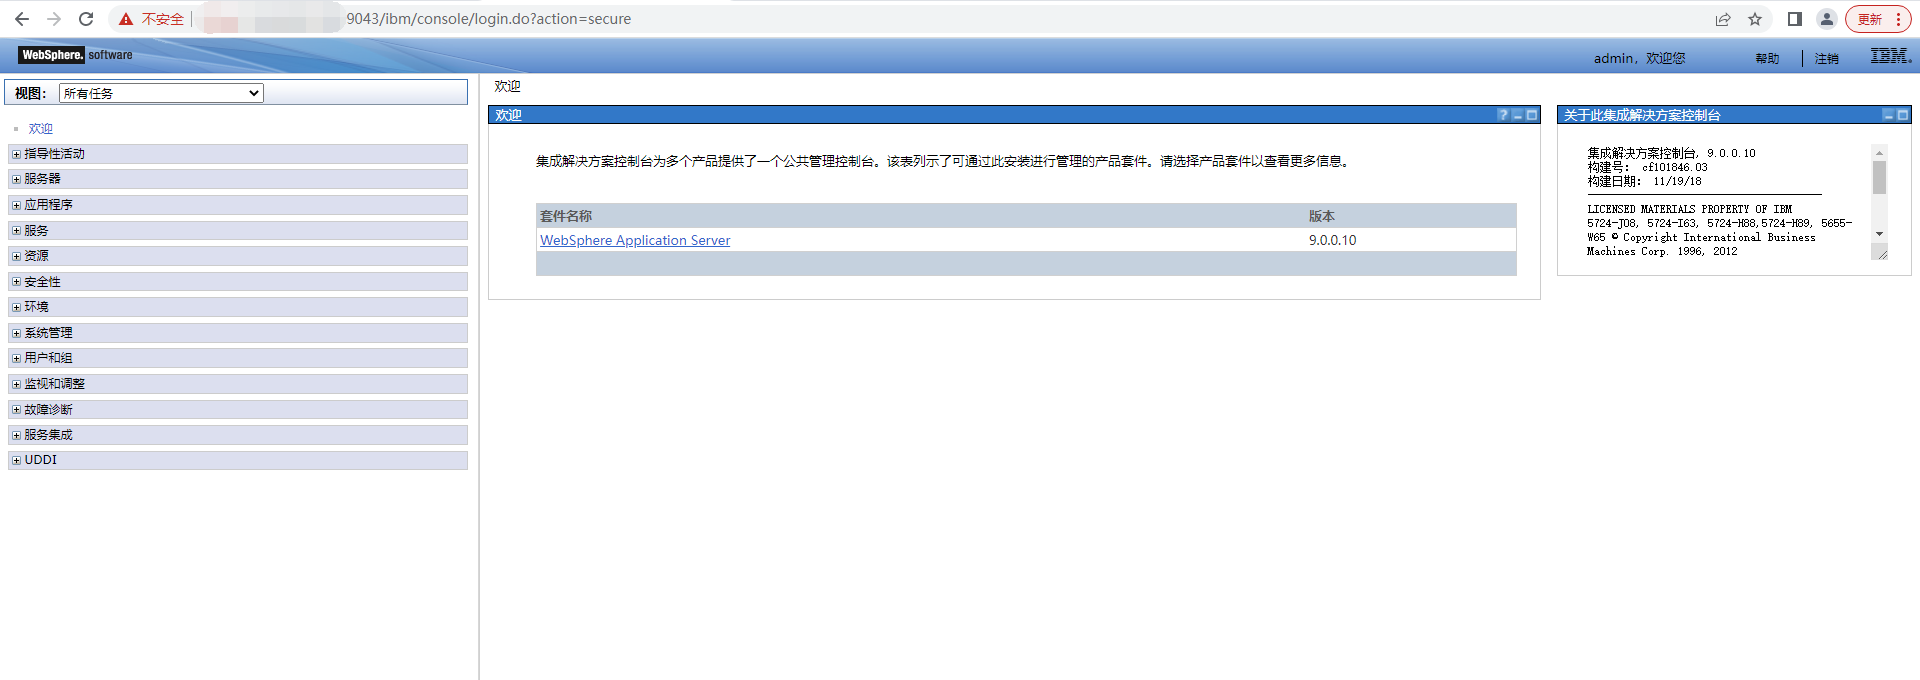This screenshot has height=680, width=1920.
Task: Open the WebSphere Application Server link
Action: pos(635,240)
